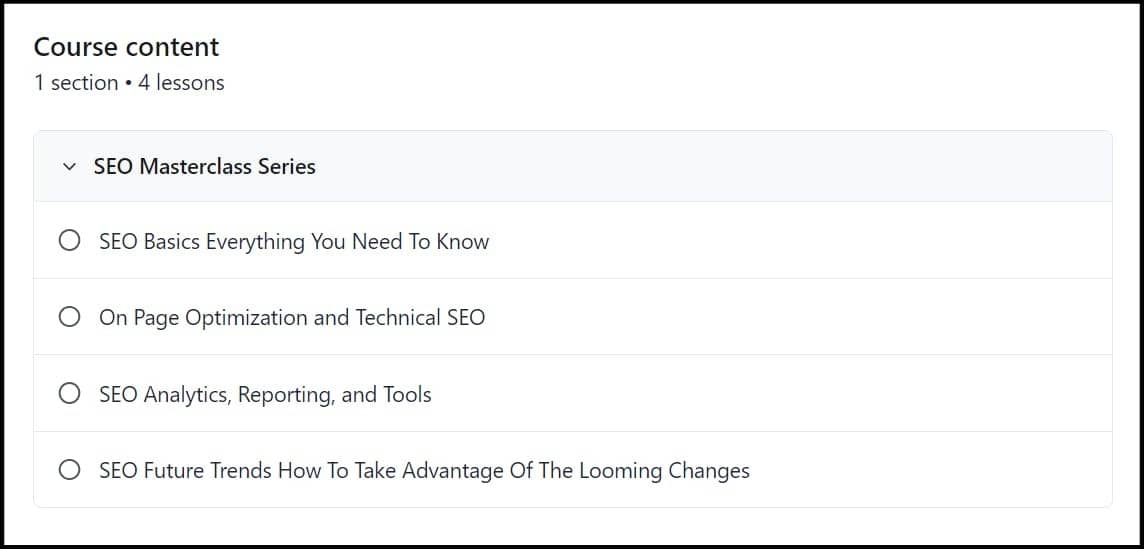The height and width of the screenshot is (549, 1144).
Task: Click the '1 section' summary text
Action: point(76,83)
